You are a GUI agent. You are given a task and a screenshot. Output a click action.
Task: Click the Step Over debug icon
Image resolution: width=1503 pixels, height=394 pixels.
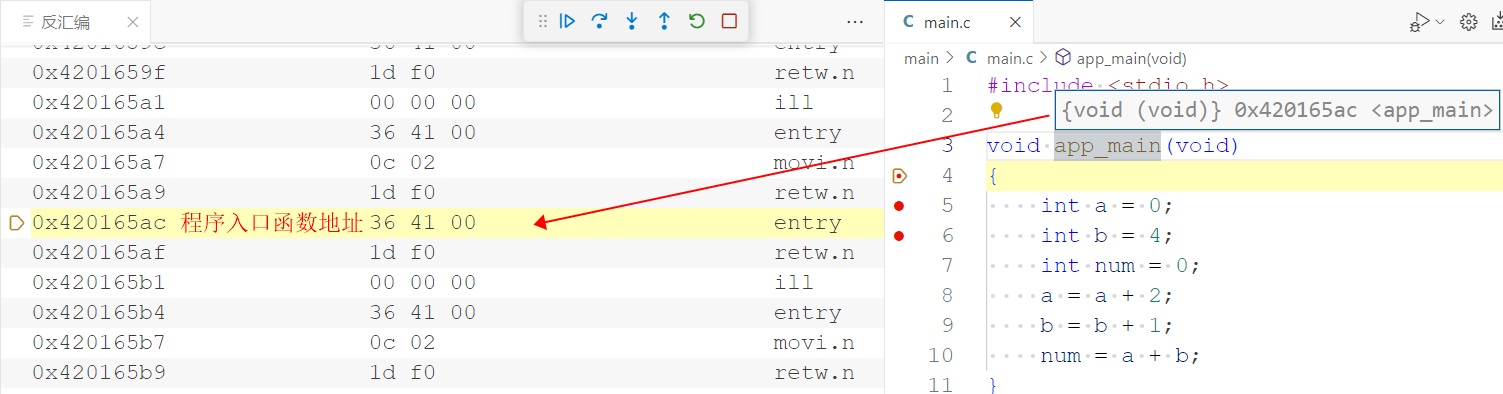click(x=600, y=21)
